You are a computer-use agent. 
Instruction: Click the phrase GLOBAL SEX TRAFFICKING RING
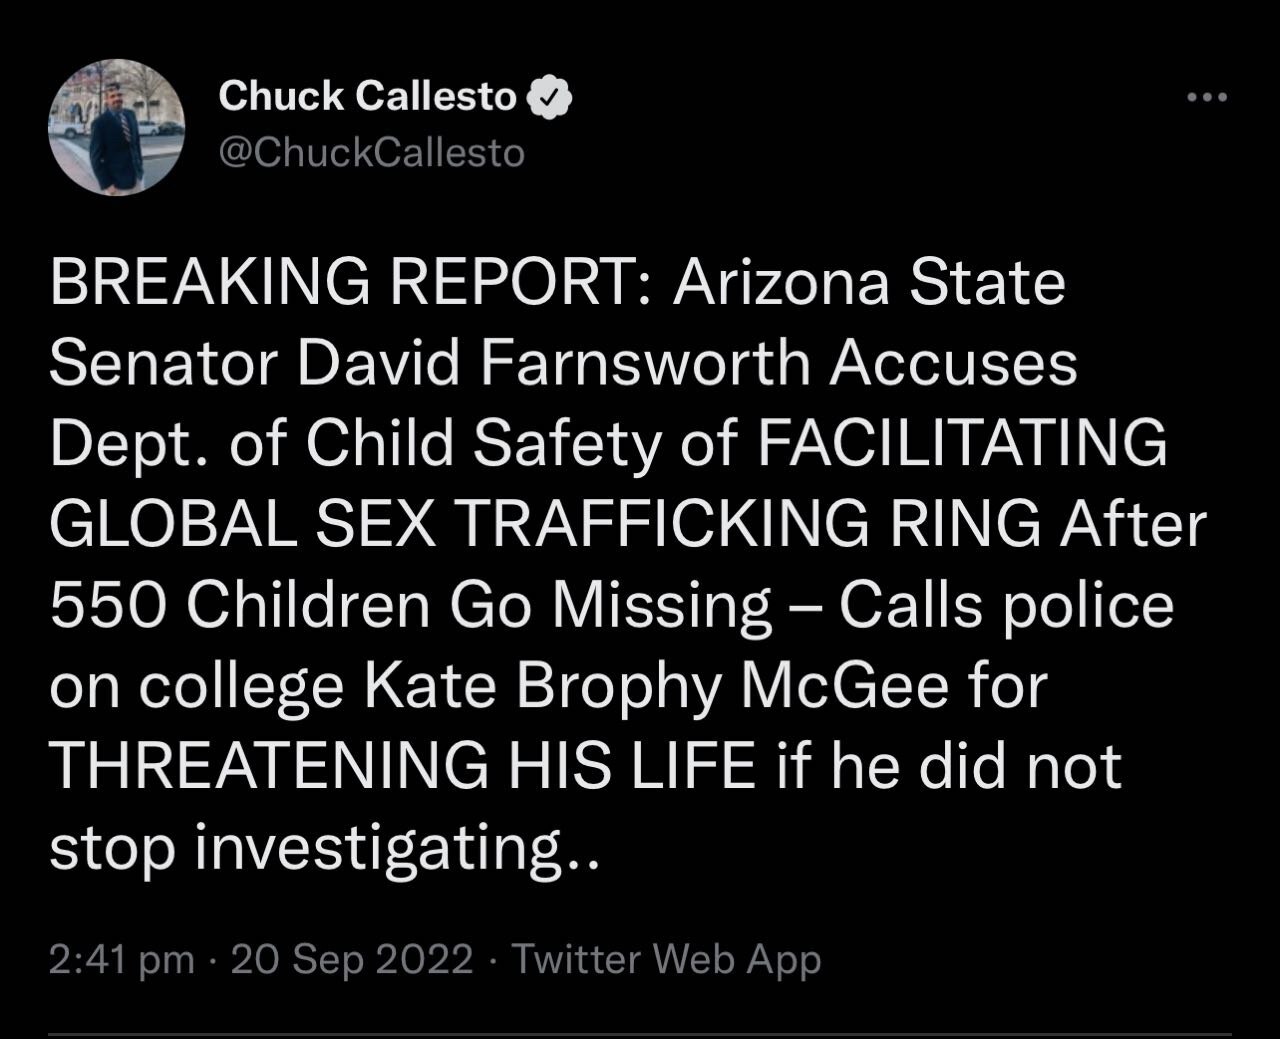click(x=544, y=525)
